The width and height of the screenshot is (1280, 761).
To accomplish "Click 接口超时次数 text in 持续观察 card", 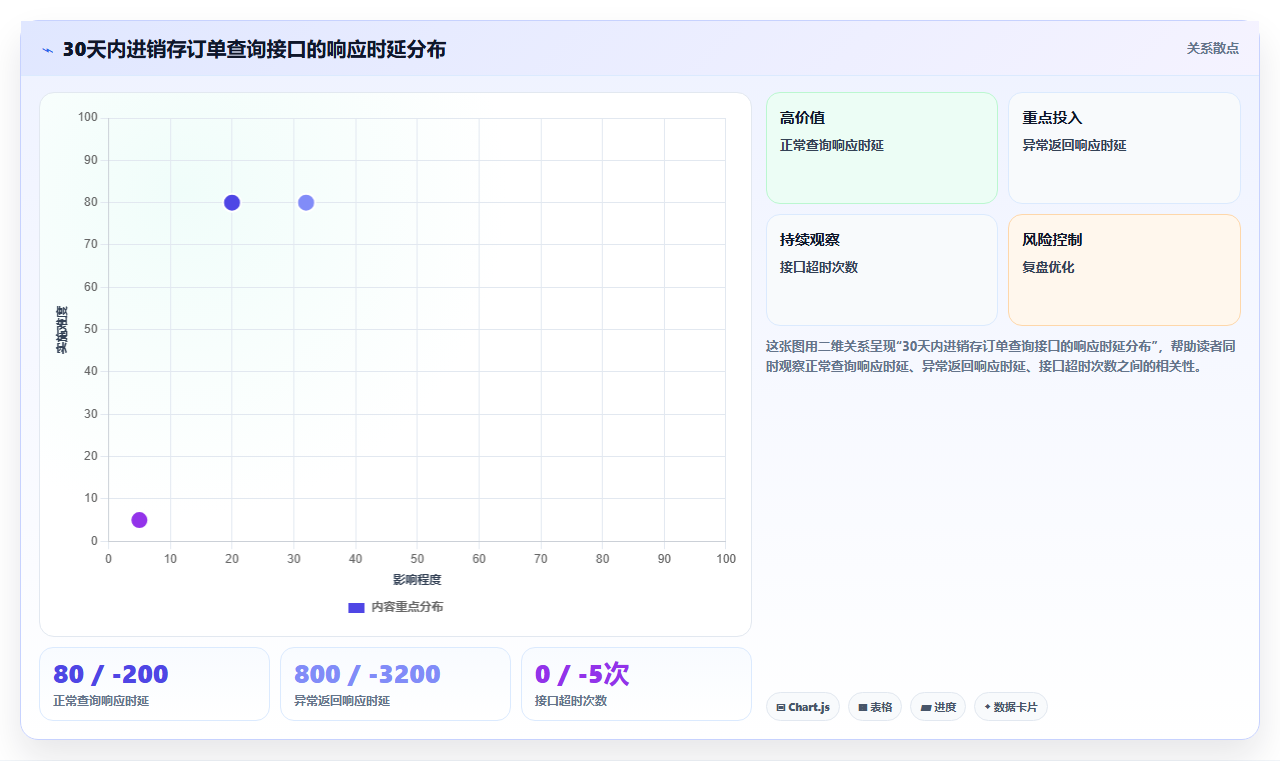I will [819, 267].
